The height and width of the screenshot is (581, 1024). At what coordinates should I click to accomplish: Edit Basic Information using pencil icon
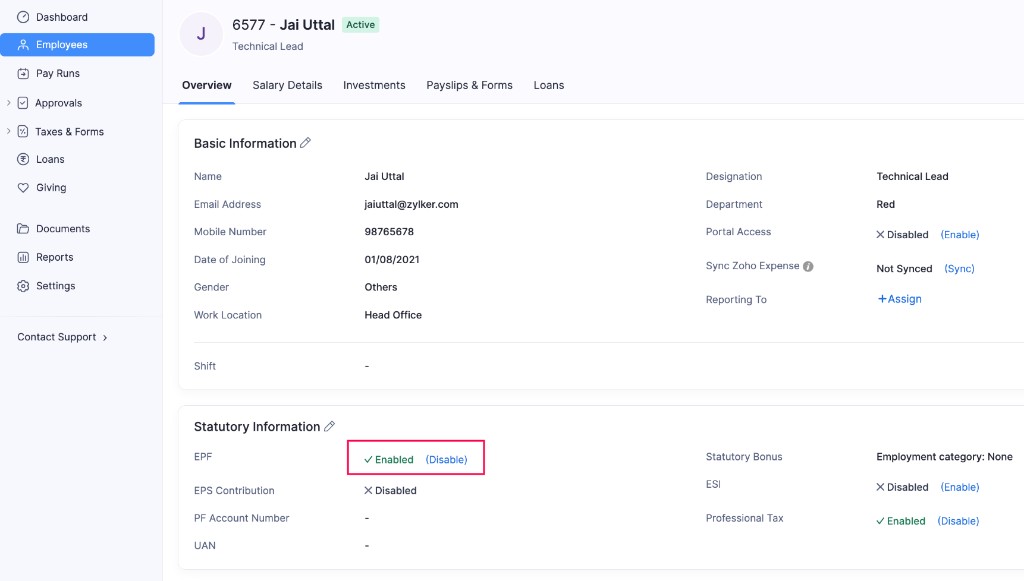[305, 143]
